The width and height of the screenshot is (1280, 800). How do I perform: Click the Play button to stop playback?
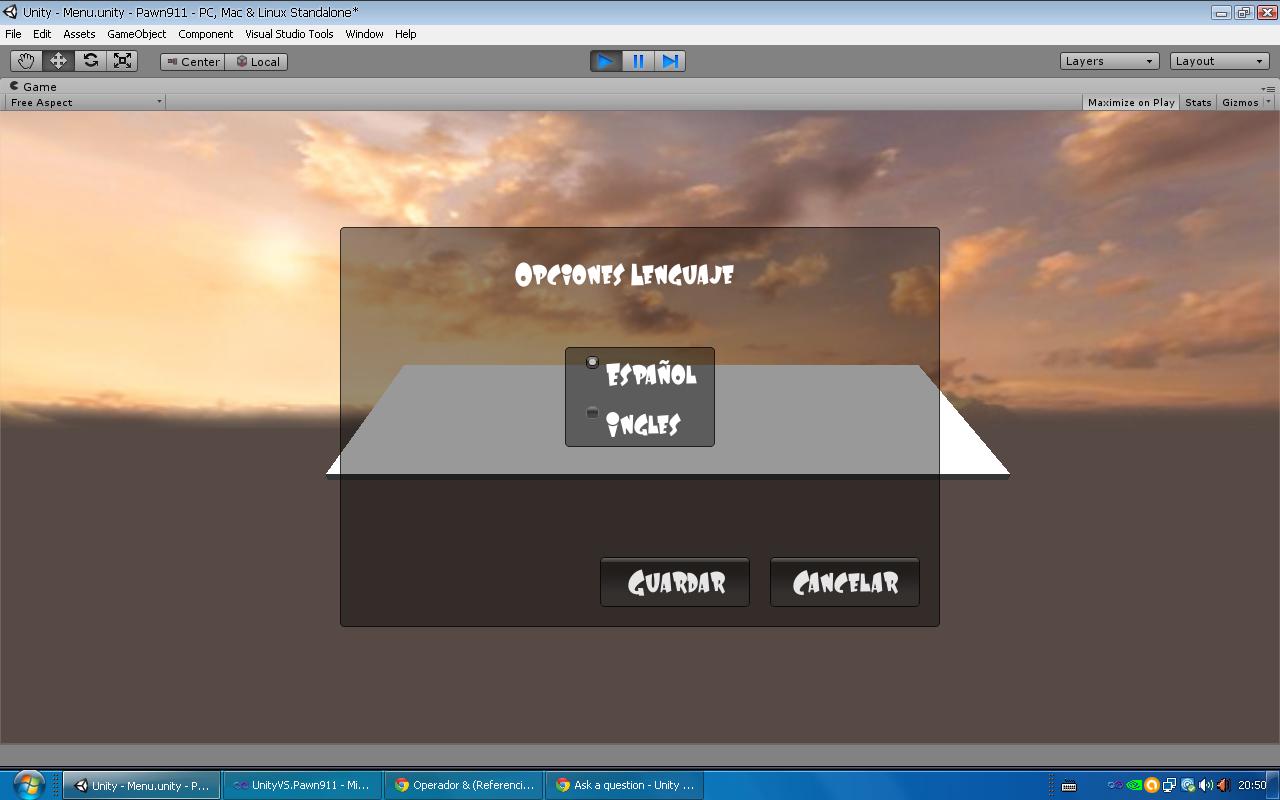pyautogui.click(x=605, y=61)
